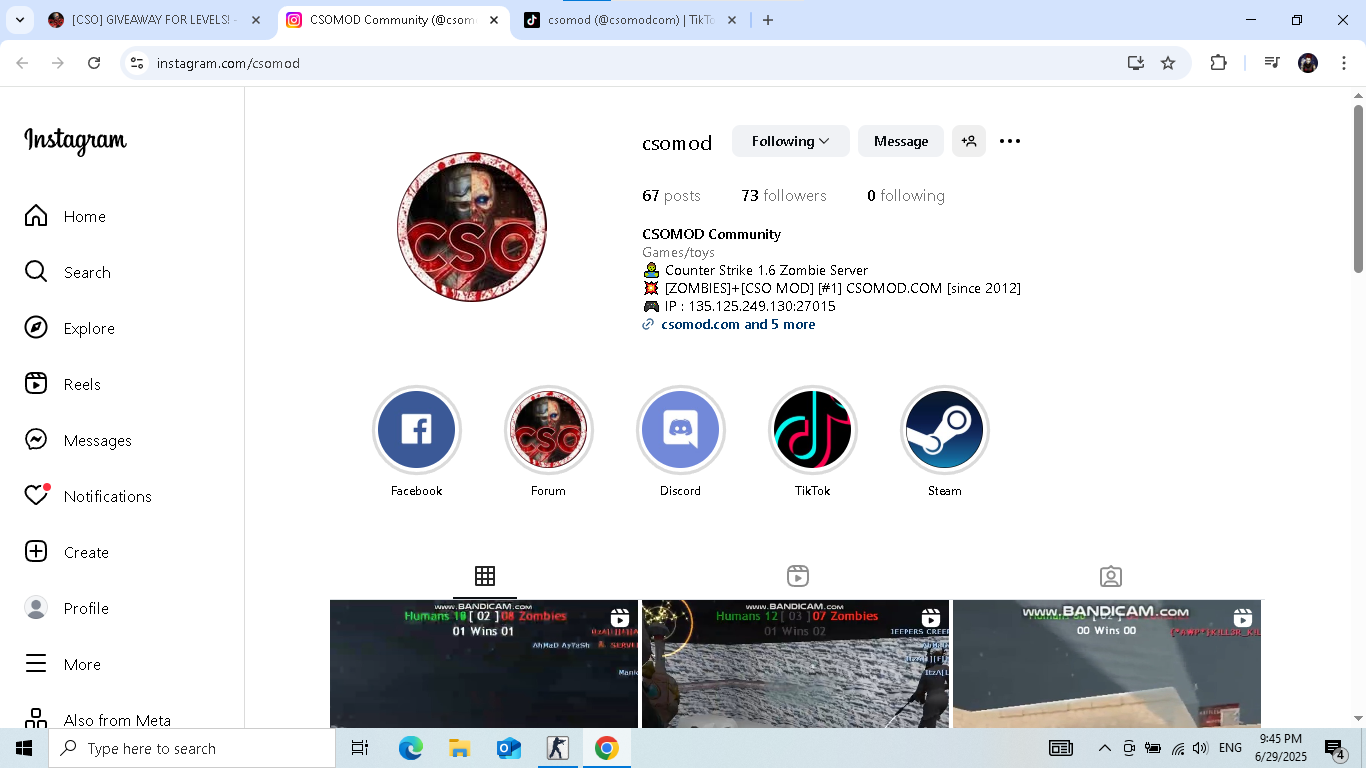Switch to the csomod TikTok browser tab
1366x768 pixels.
coord(630,20)
